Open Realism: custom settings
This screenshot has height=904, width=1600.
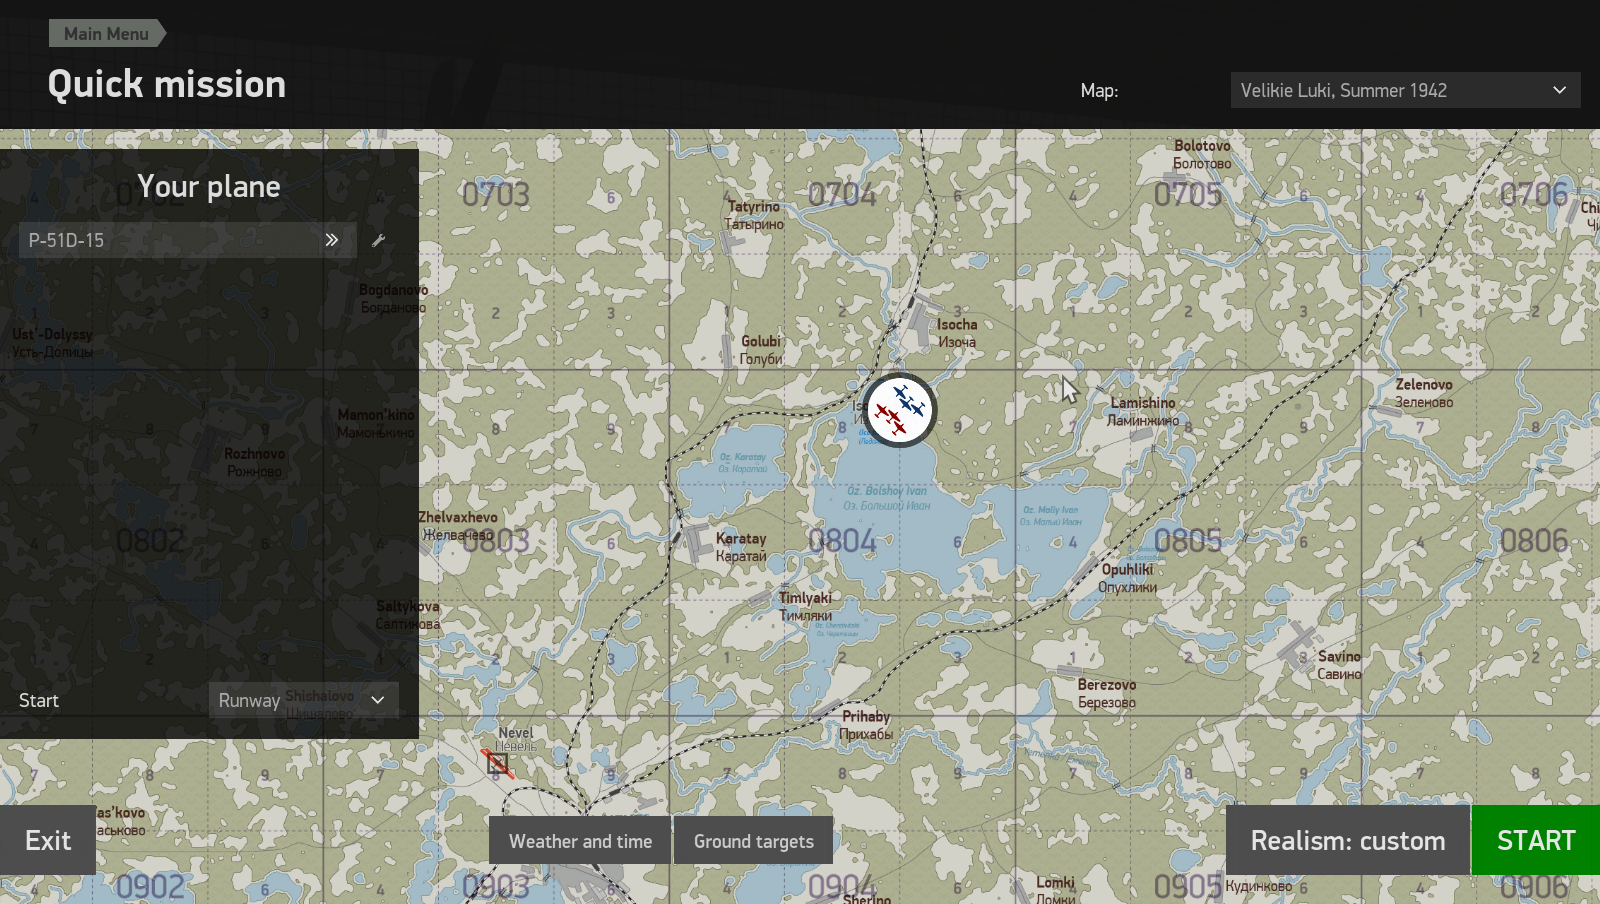pyautogui.click(x=1348, y=840)
